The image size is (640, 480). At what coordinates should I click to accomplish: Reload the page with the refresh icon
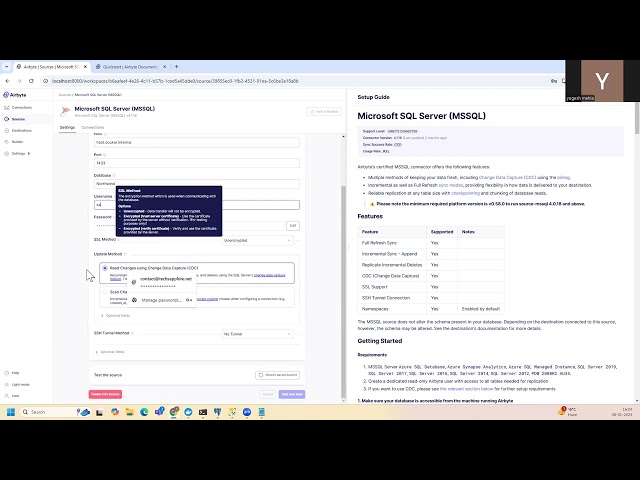(31, 81)
